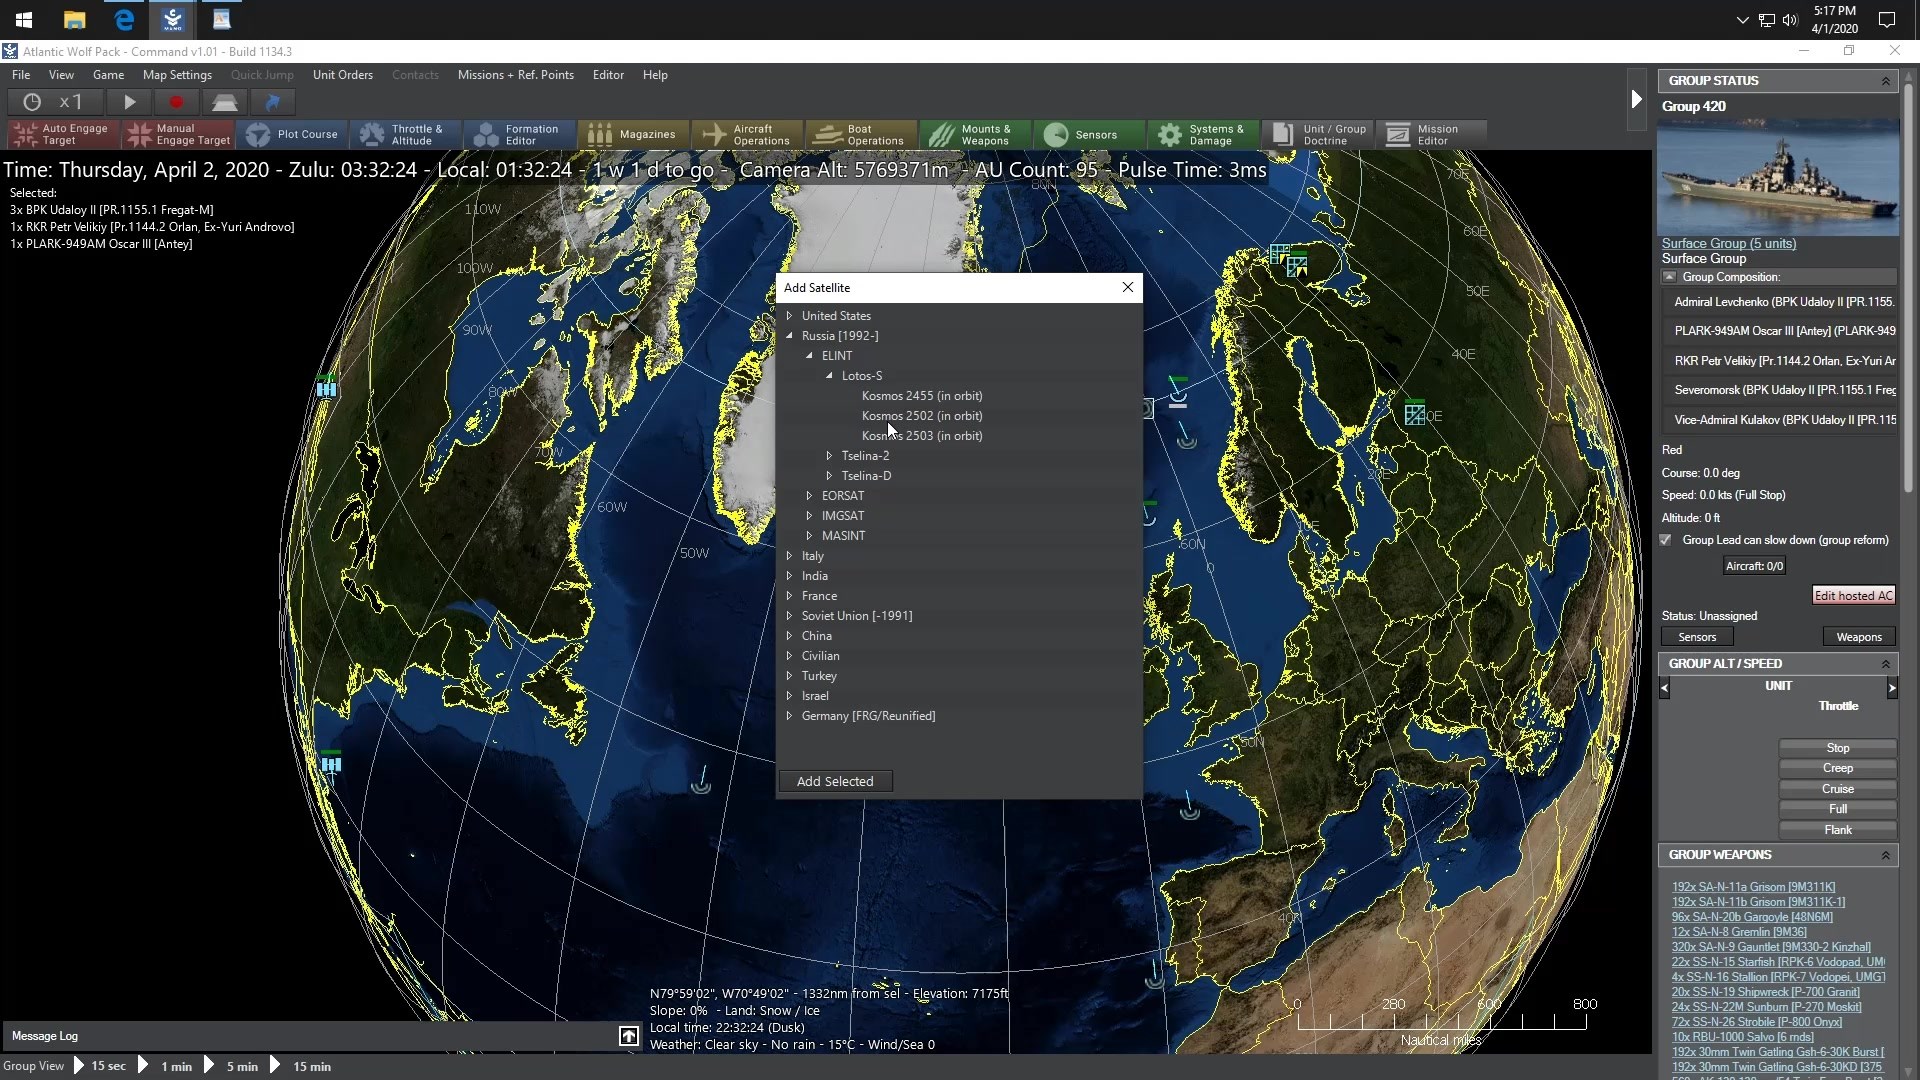Click the Add Selected button
1920x1080 pixels.
click(x=835, y=781)
